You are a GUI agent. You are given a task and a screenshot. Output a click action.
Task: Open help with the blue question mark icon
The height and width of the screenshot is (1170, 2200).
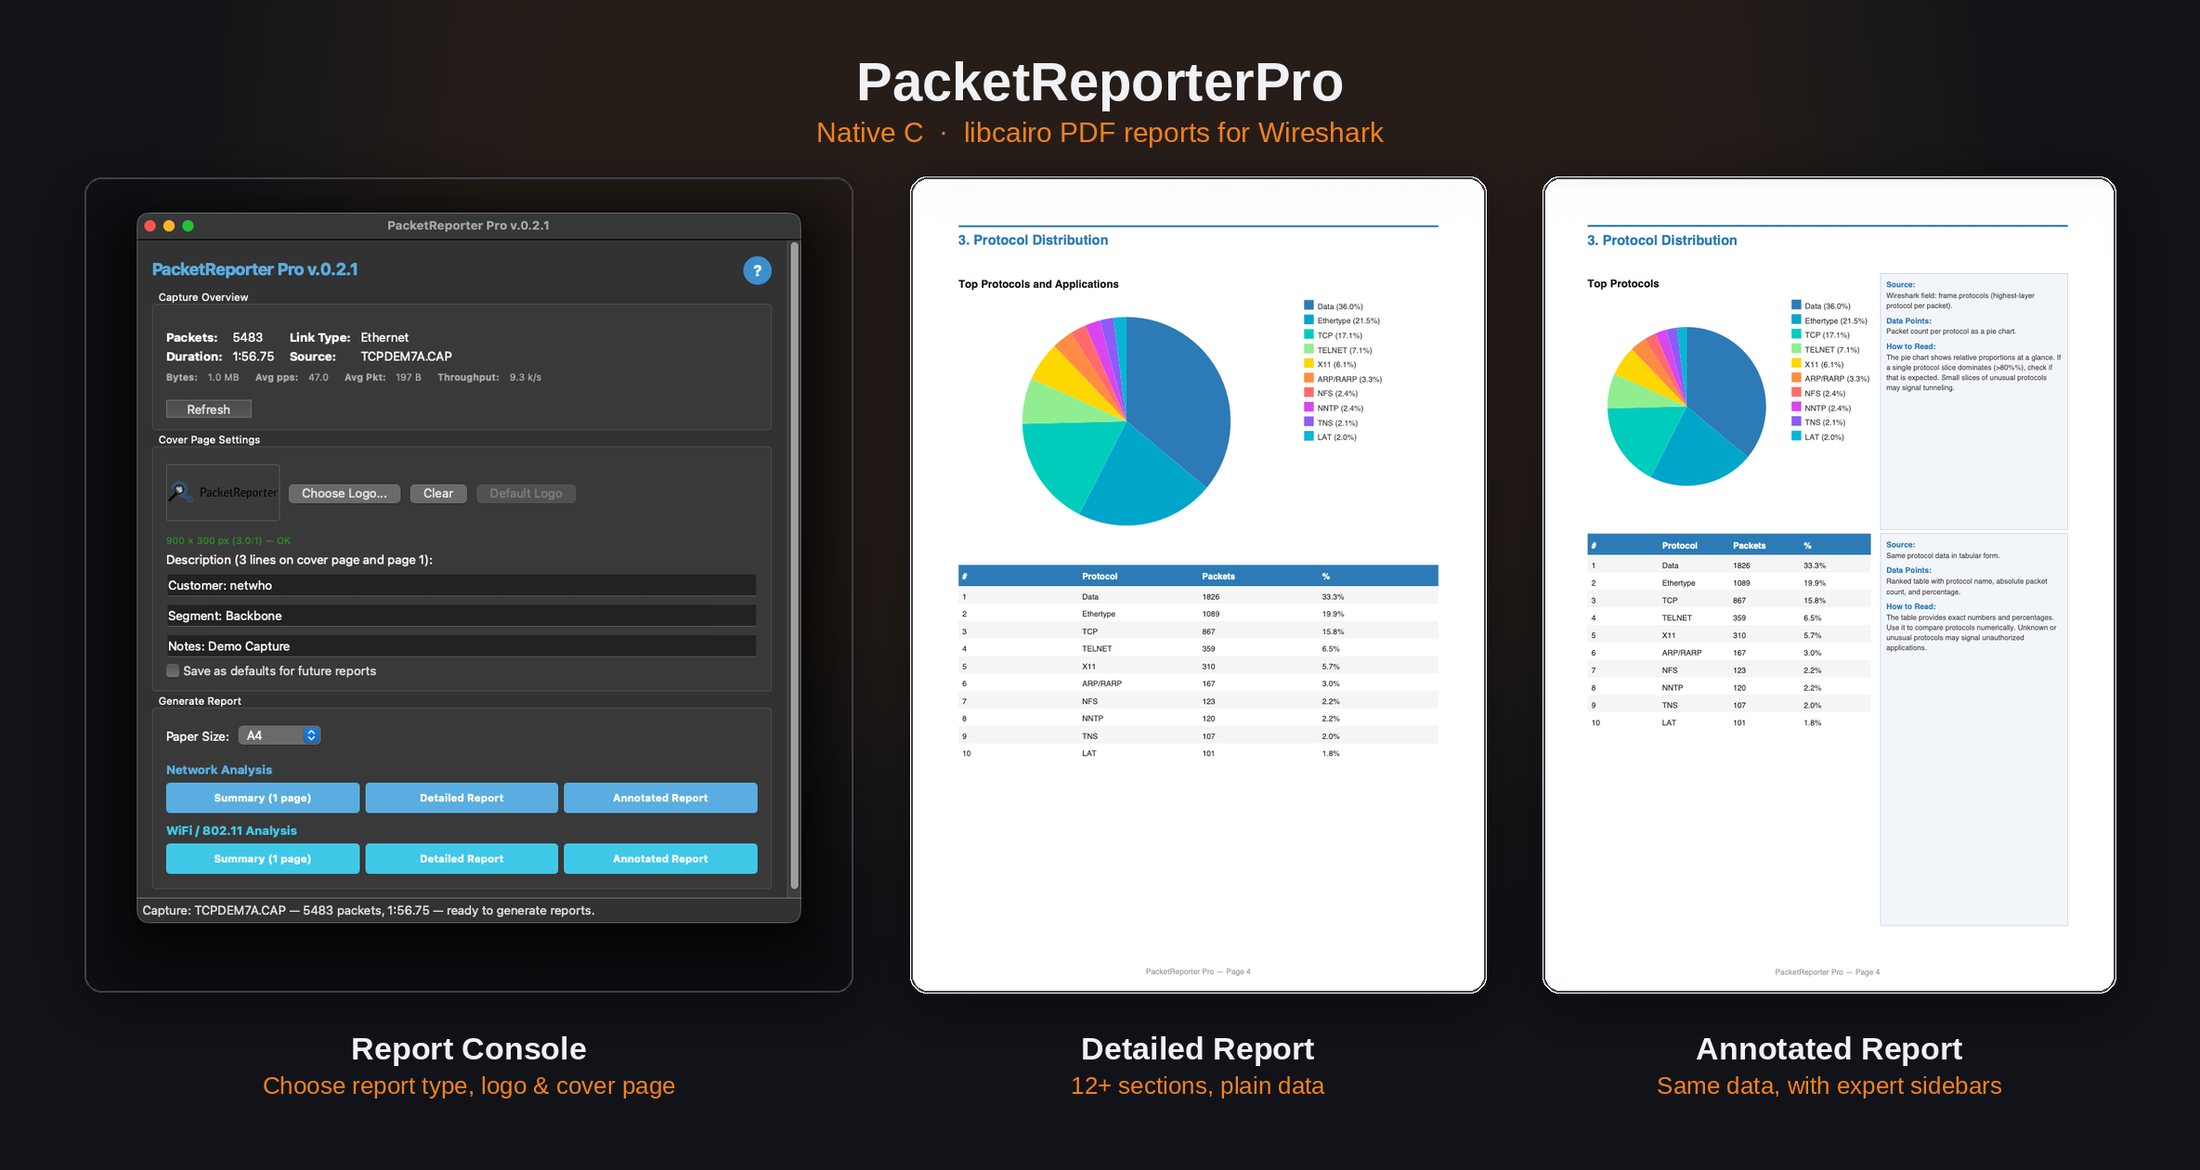click(757, 270)
